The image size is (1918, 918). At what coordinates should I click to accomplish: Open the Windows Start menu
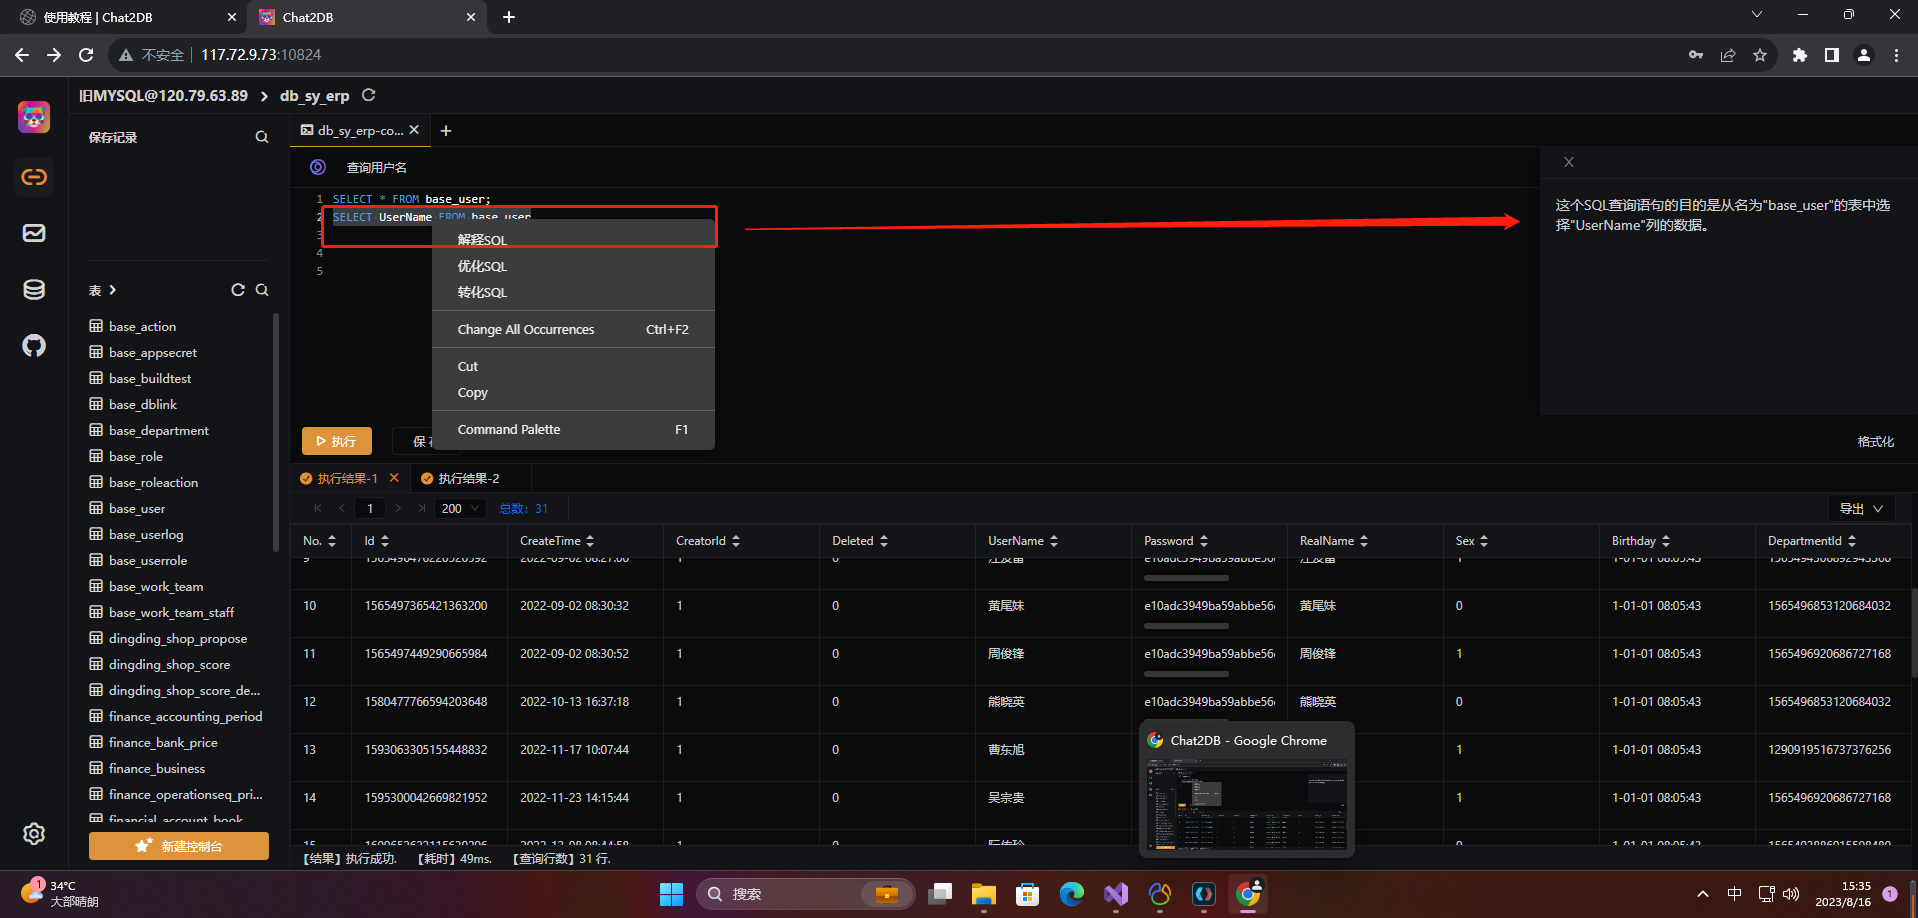pos(671,894)
